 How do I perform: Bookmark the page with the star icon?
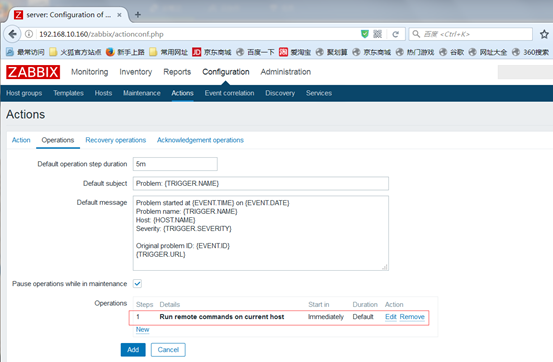point(544,34)
